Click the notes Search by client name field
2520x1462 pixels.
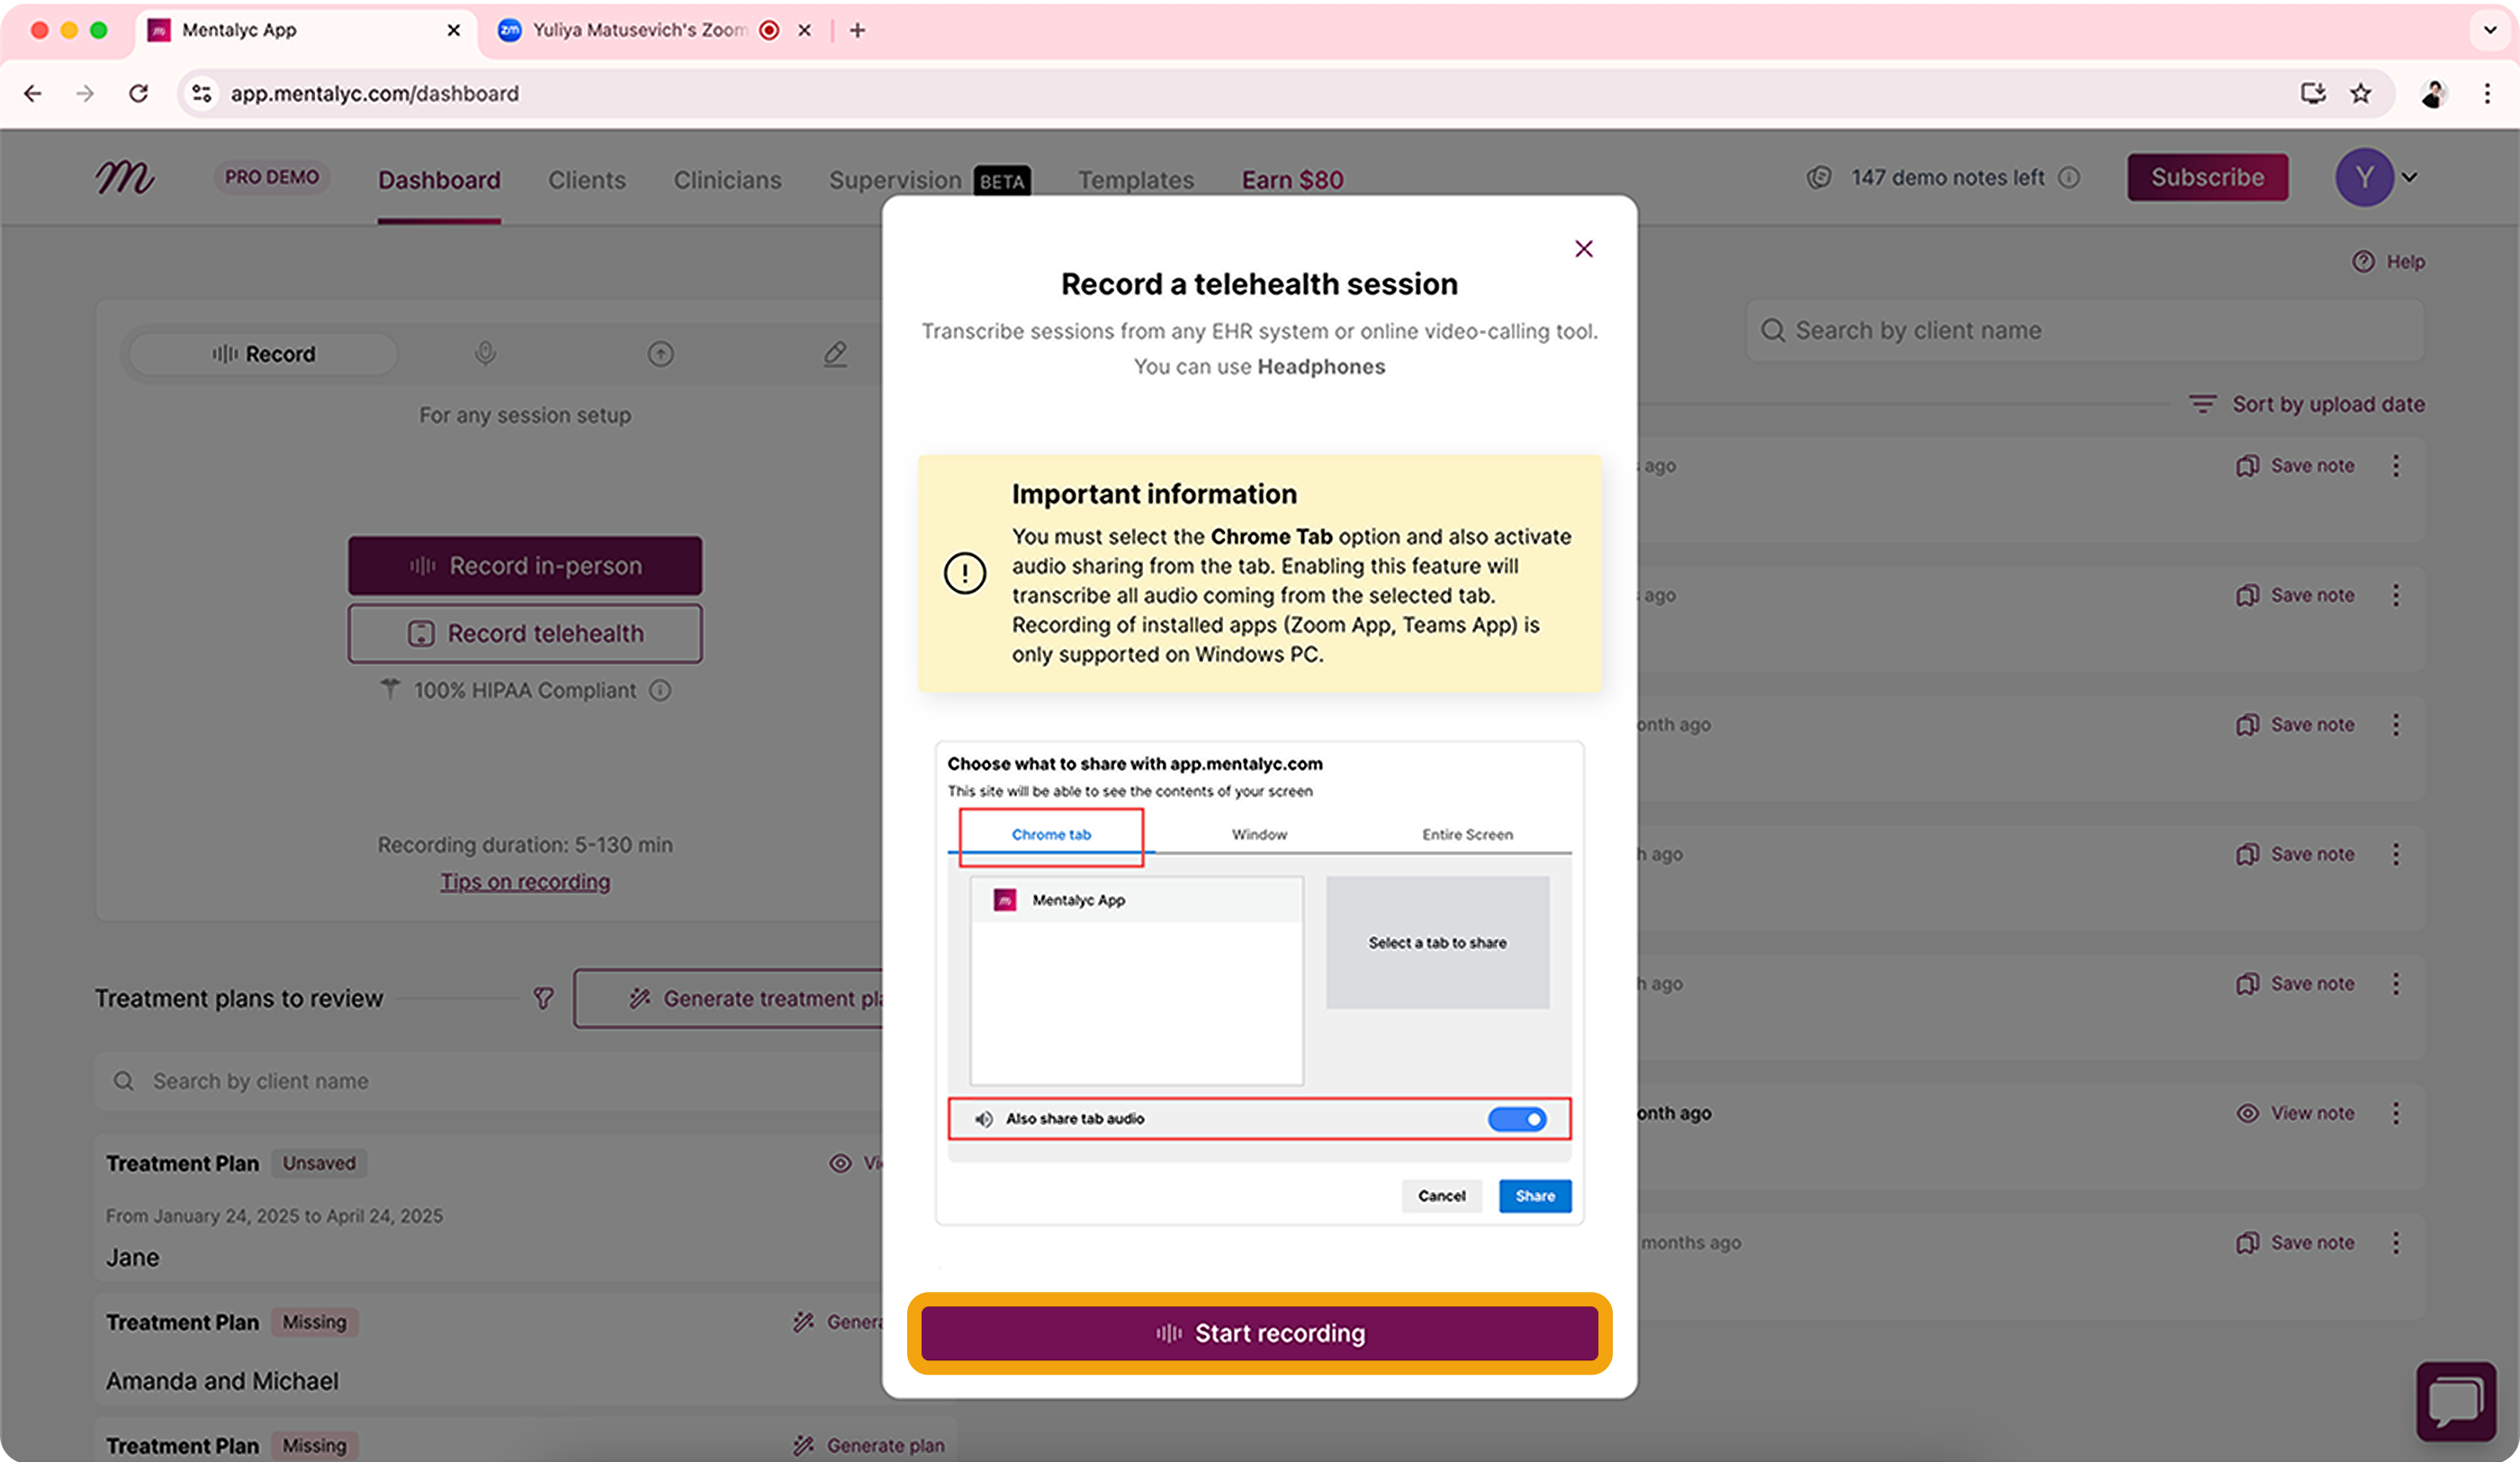(x=2085, y=331)
